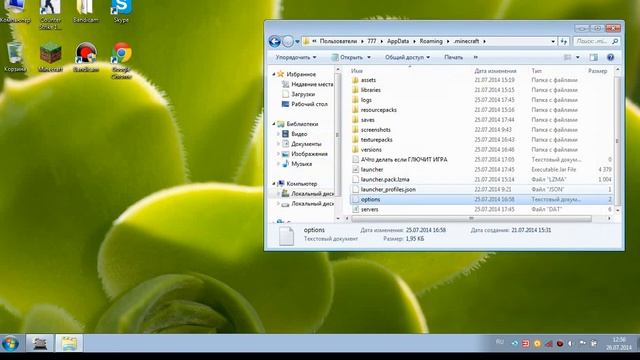This screenshot has width=640, height=360.
Task: Click the RU language indicator
Action: (x=500, y=342)
